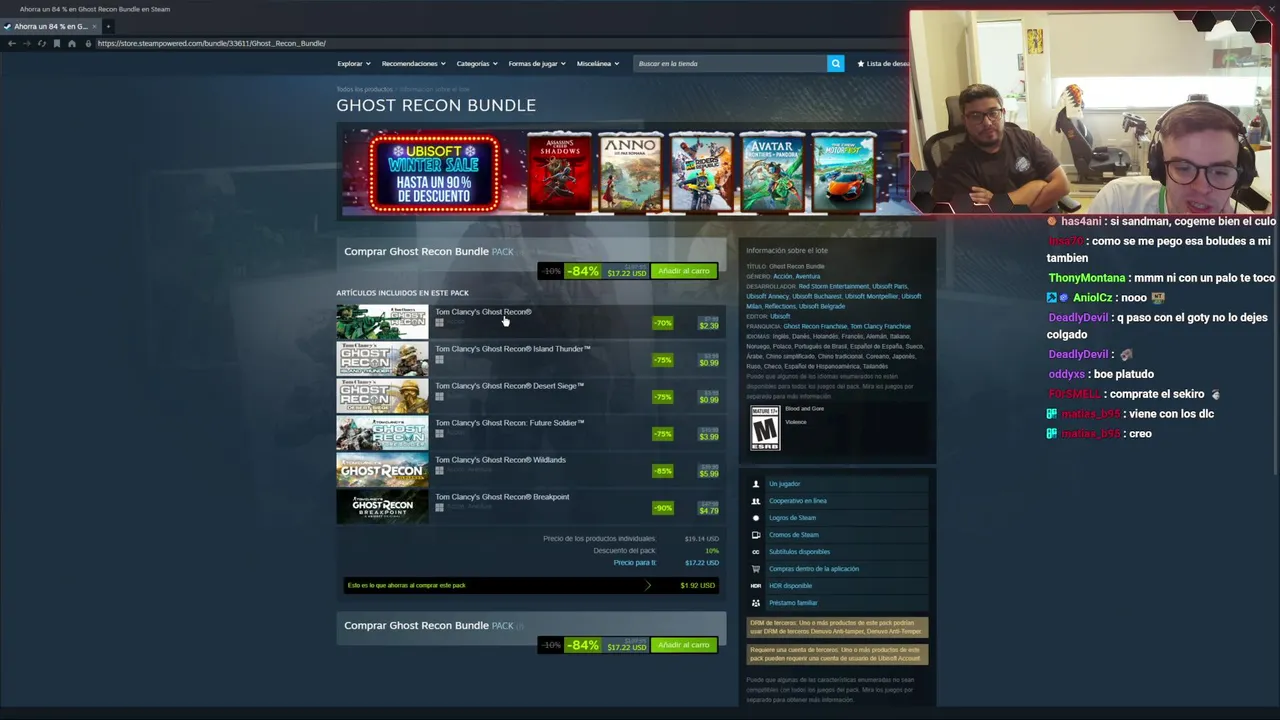Click the closed captions subtitles icon
The height and width of the screenshot is (720, 1280).
[x=756, y=552]
